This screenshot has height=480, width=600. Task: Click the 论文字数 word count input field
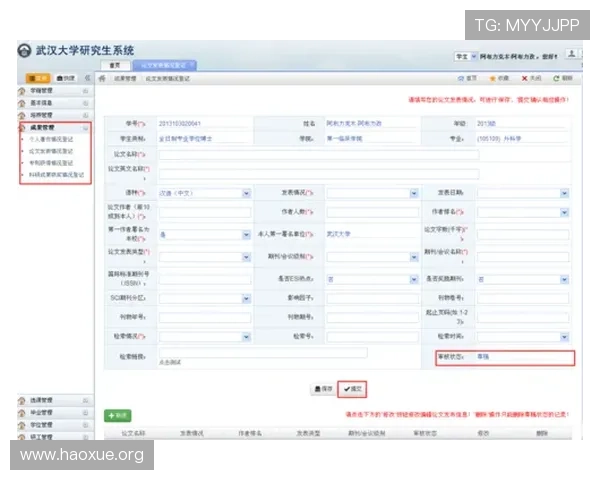523,235
